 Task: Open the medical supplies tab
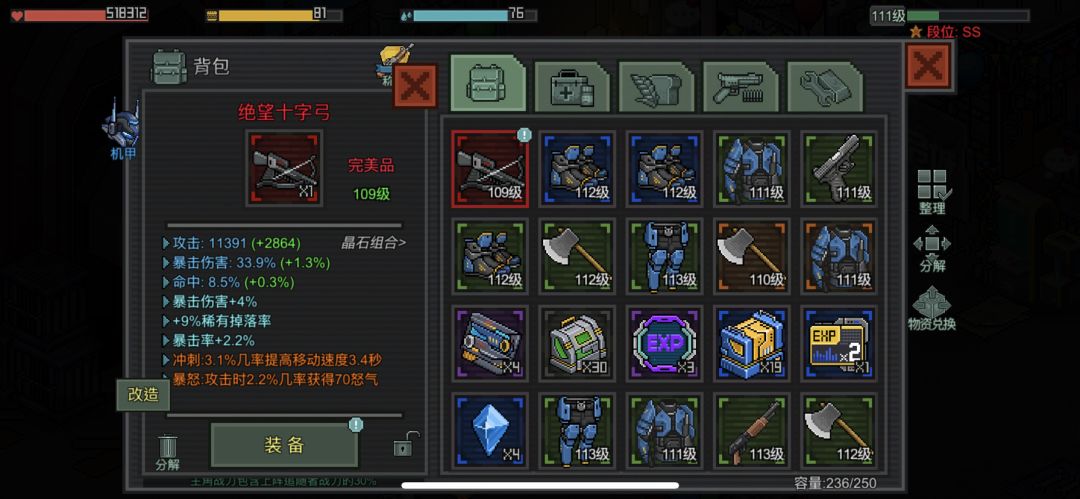coord(572,87)
